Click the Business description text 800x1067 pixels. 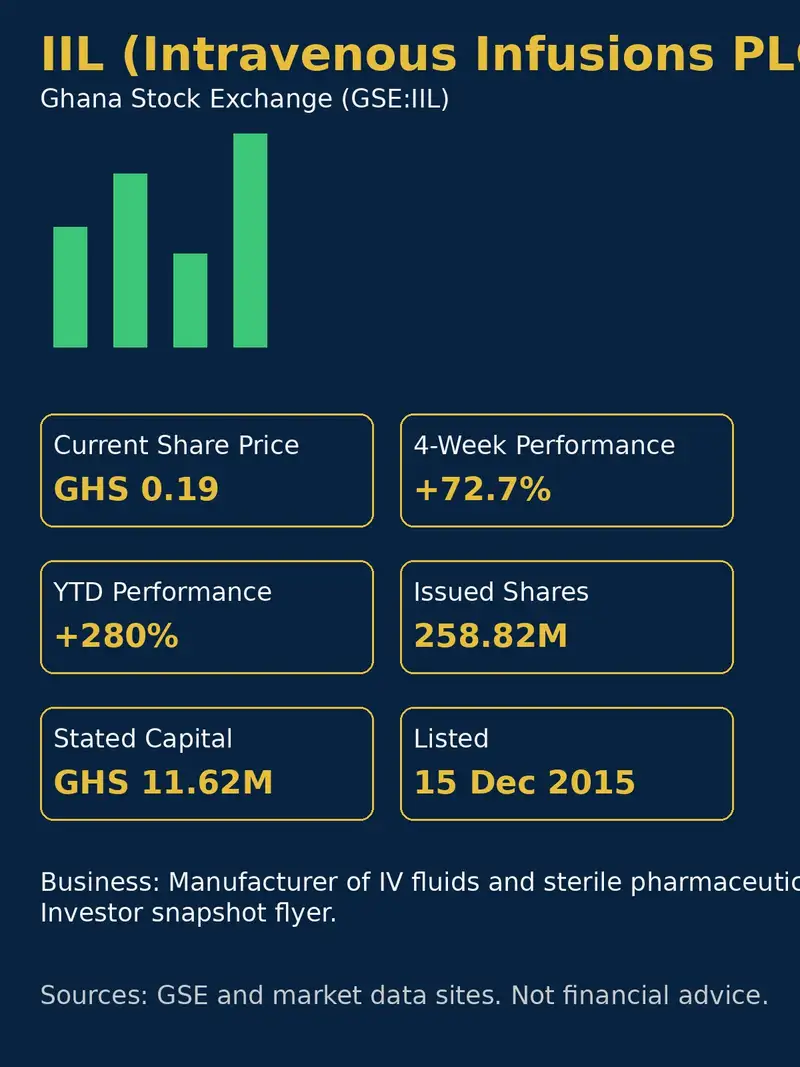tap(420, 897)
